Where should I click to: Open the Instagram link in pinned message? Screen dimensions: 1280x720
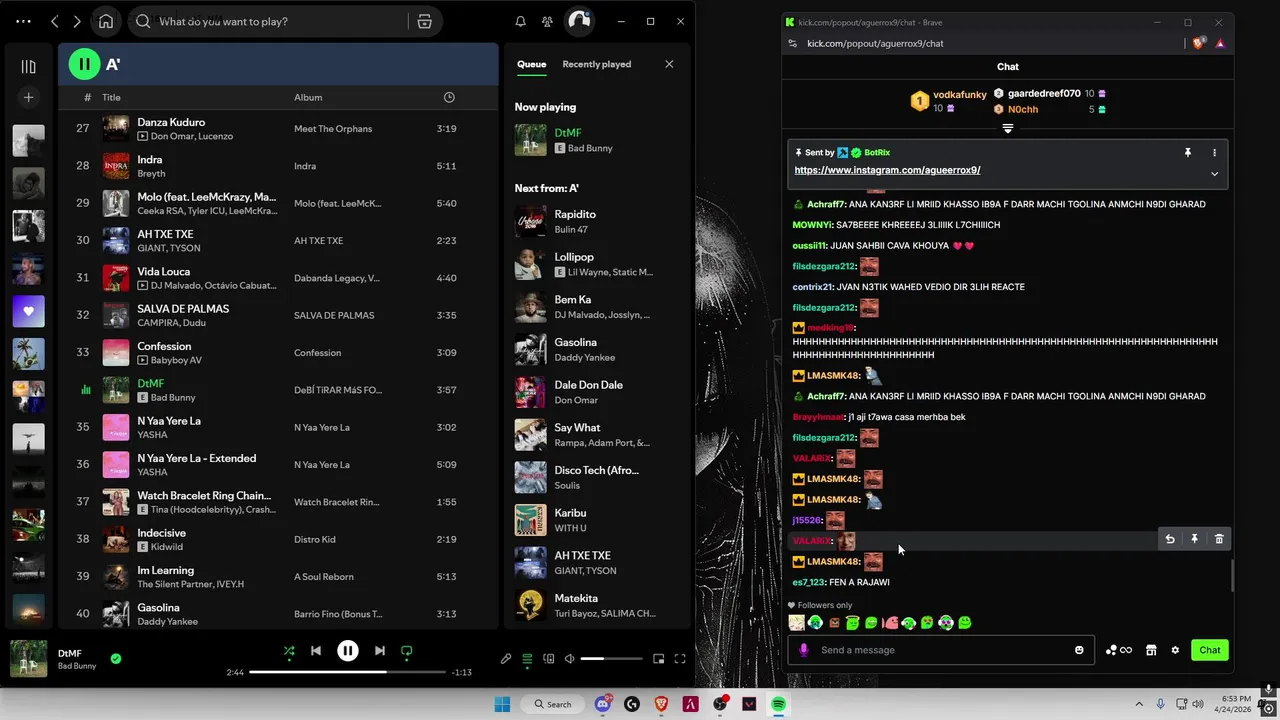[887, 170]
